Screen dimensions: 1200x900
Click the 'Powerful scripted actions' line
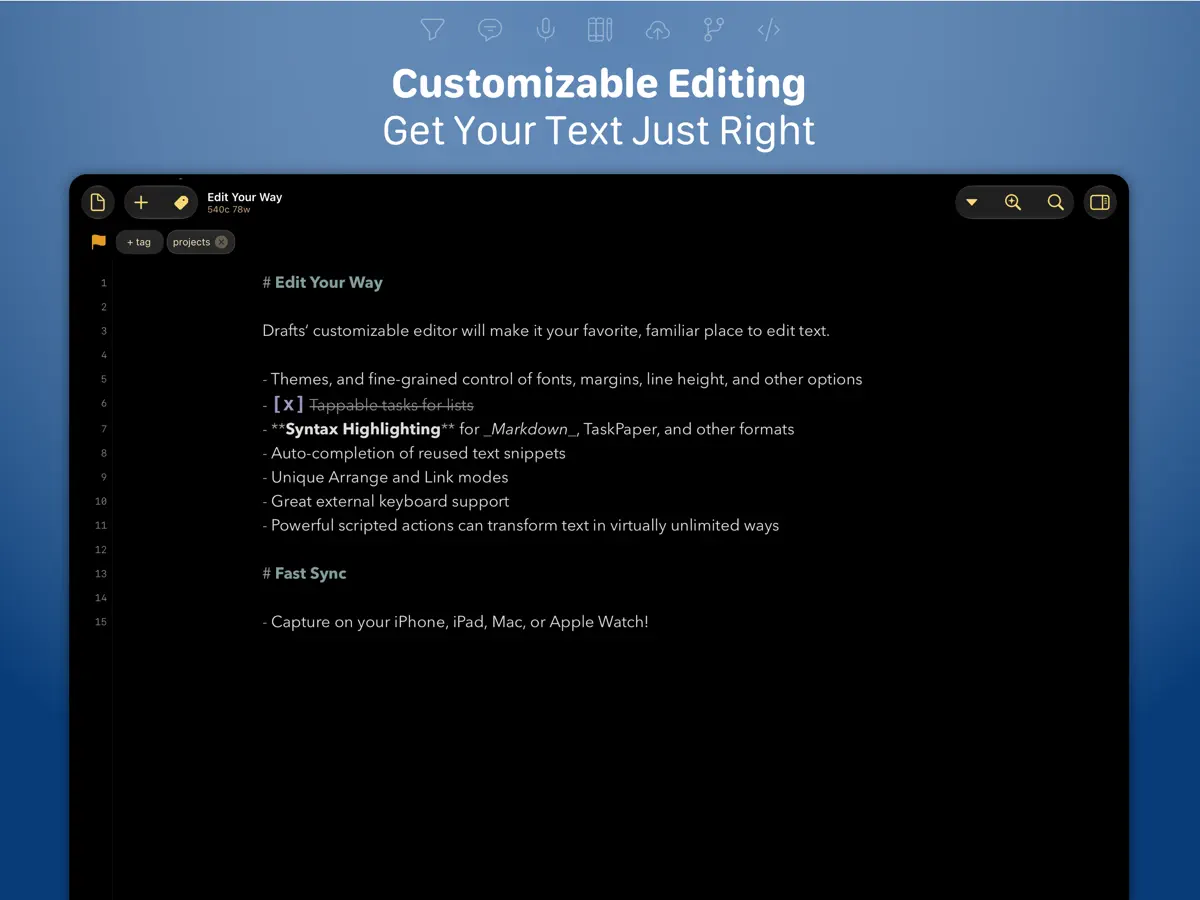pos(521,525)
